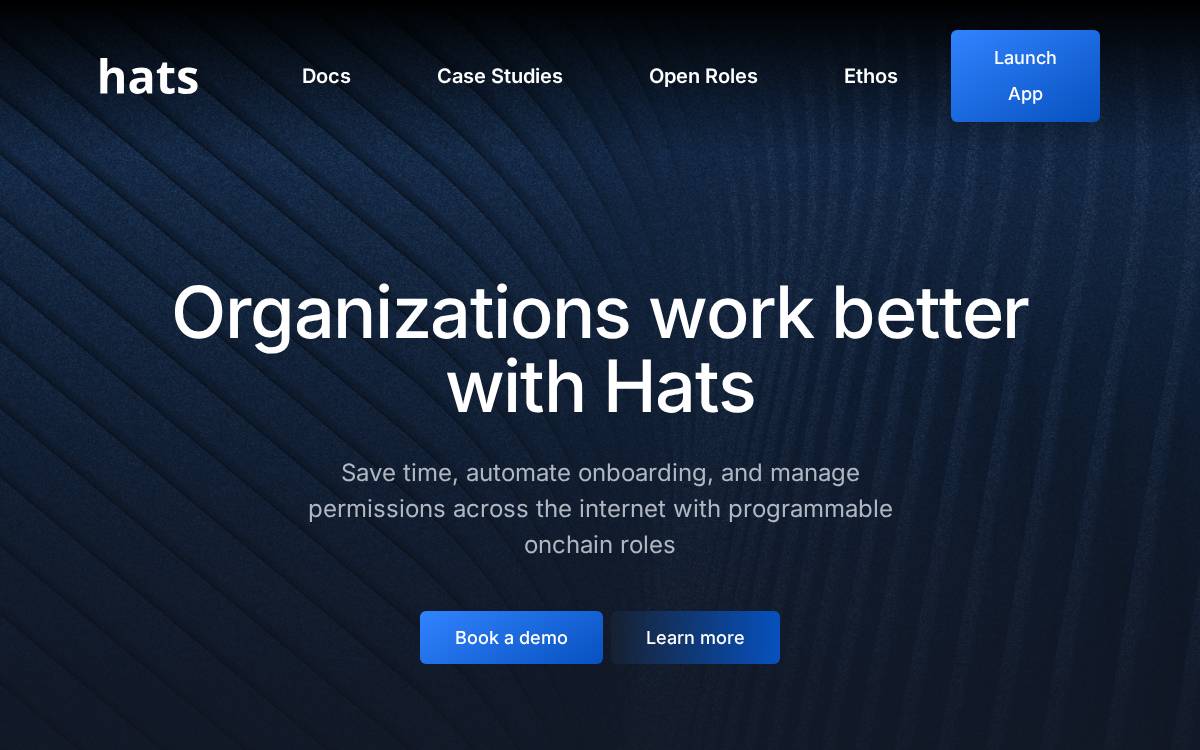This screenshot has width=1200, height=750.
Task: Click the Launch App button
Action: [1025, 76]
